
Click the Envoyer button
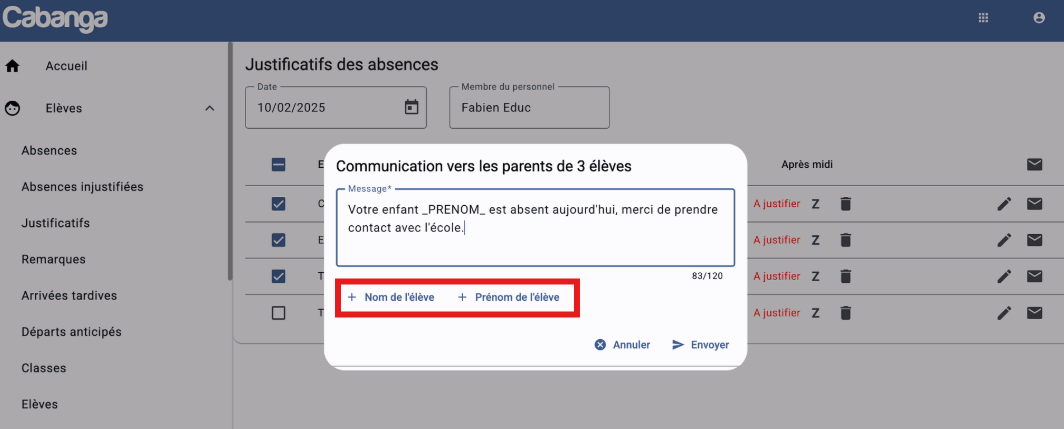point(700,345)
